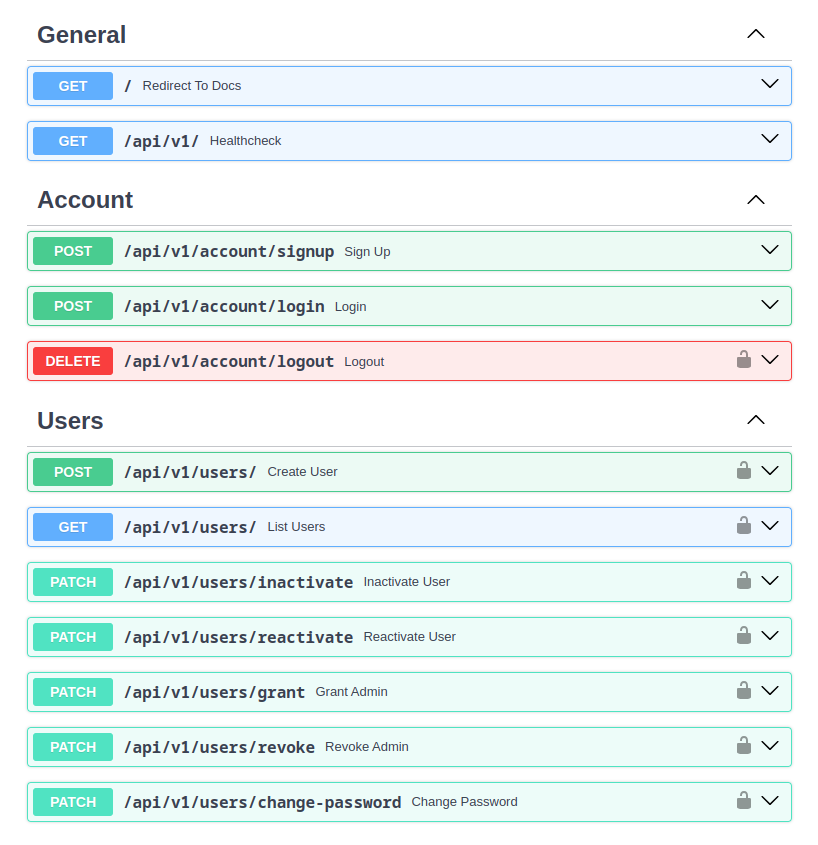Click the lock icon on Logout endpoint
The image size is (818, 845).
(x=743, y=360)
